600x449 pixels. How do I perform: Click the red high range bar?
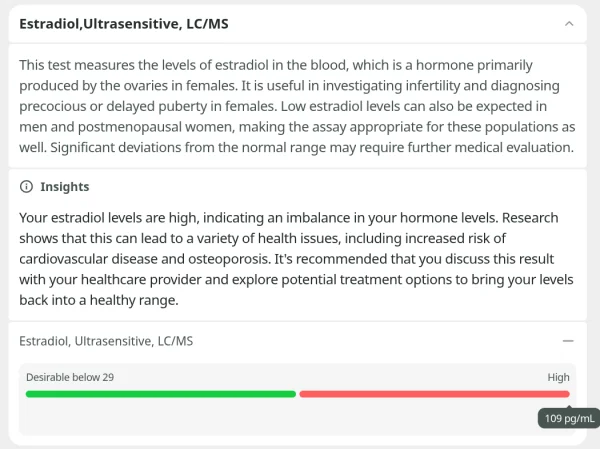click(434, 394)
